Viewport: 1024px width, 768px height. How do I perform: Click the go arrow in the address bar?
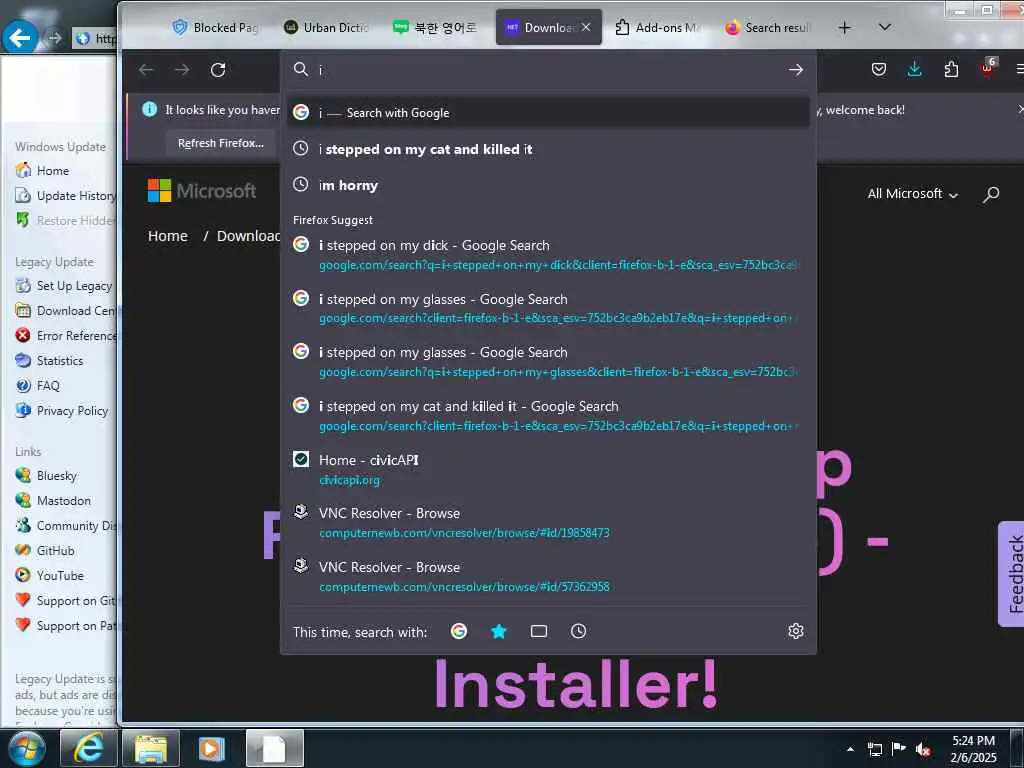click(795, 70)
